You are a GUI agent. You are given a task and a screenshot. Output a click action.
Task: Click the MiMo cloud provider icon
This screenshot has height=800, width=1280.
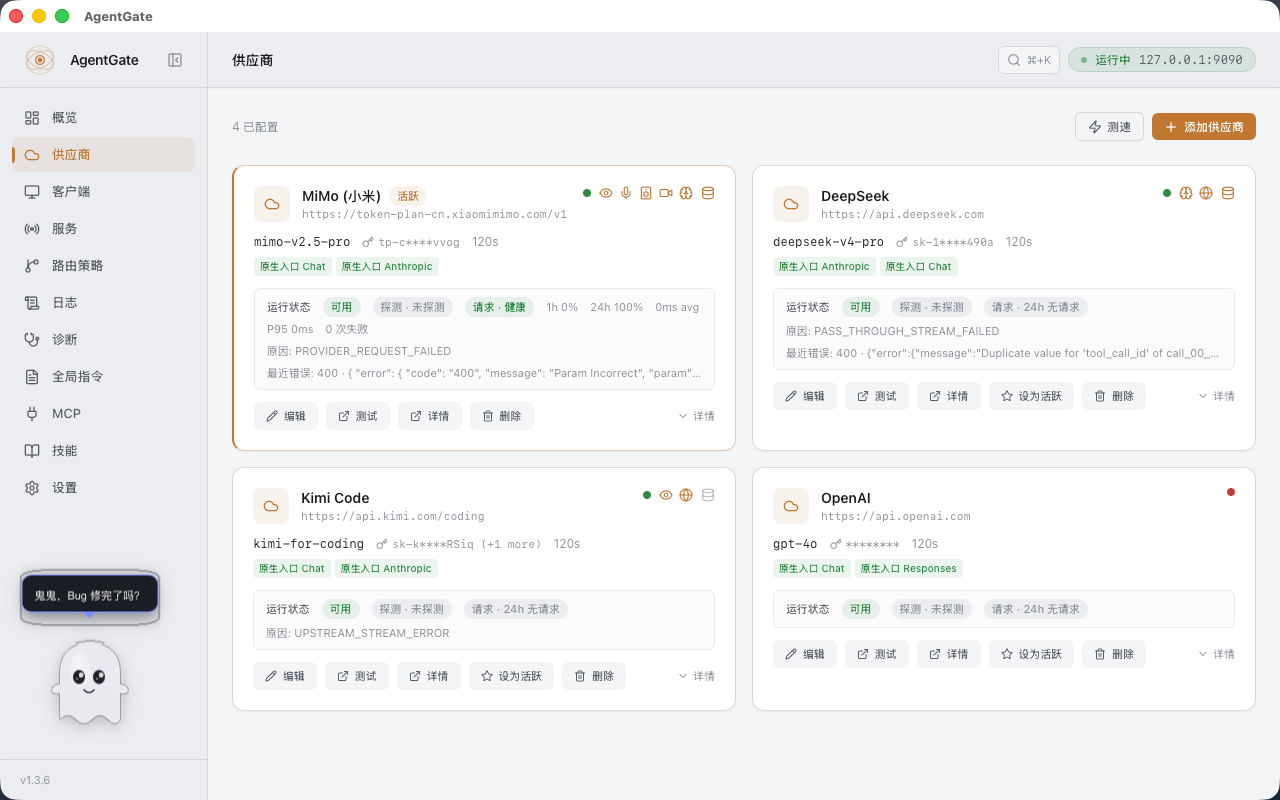[272, 204]
